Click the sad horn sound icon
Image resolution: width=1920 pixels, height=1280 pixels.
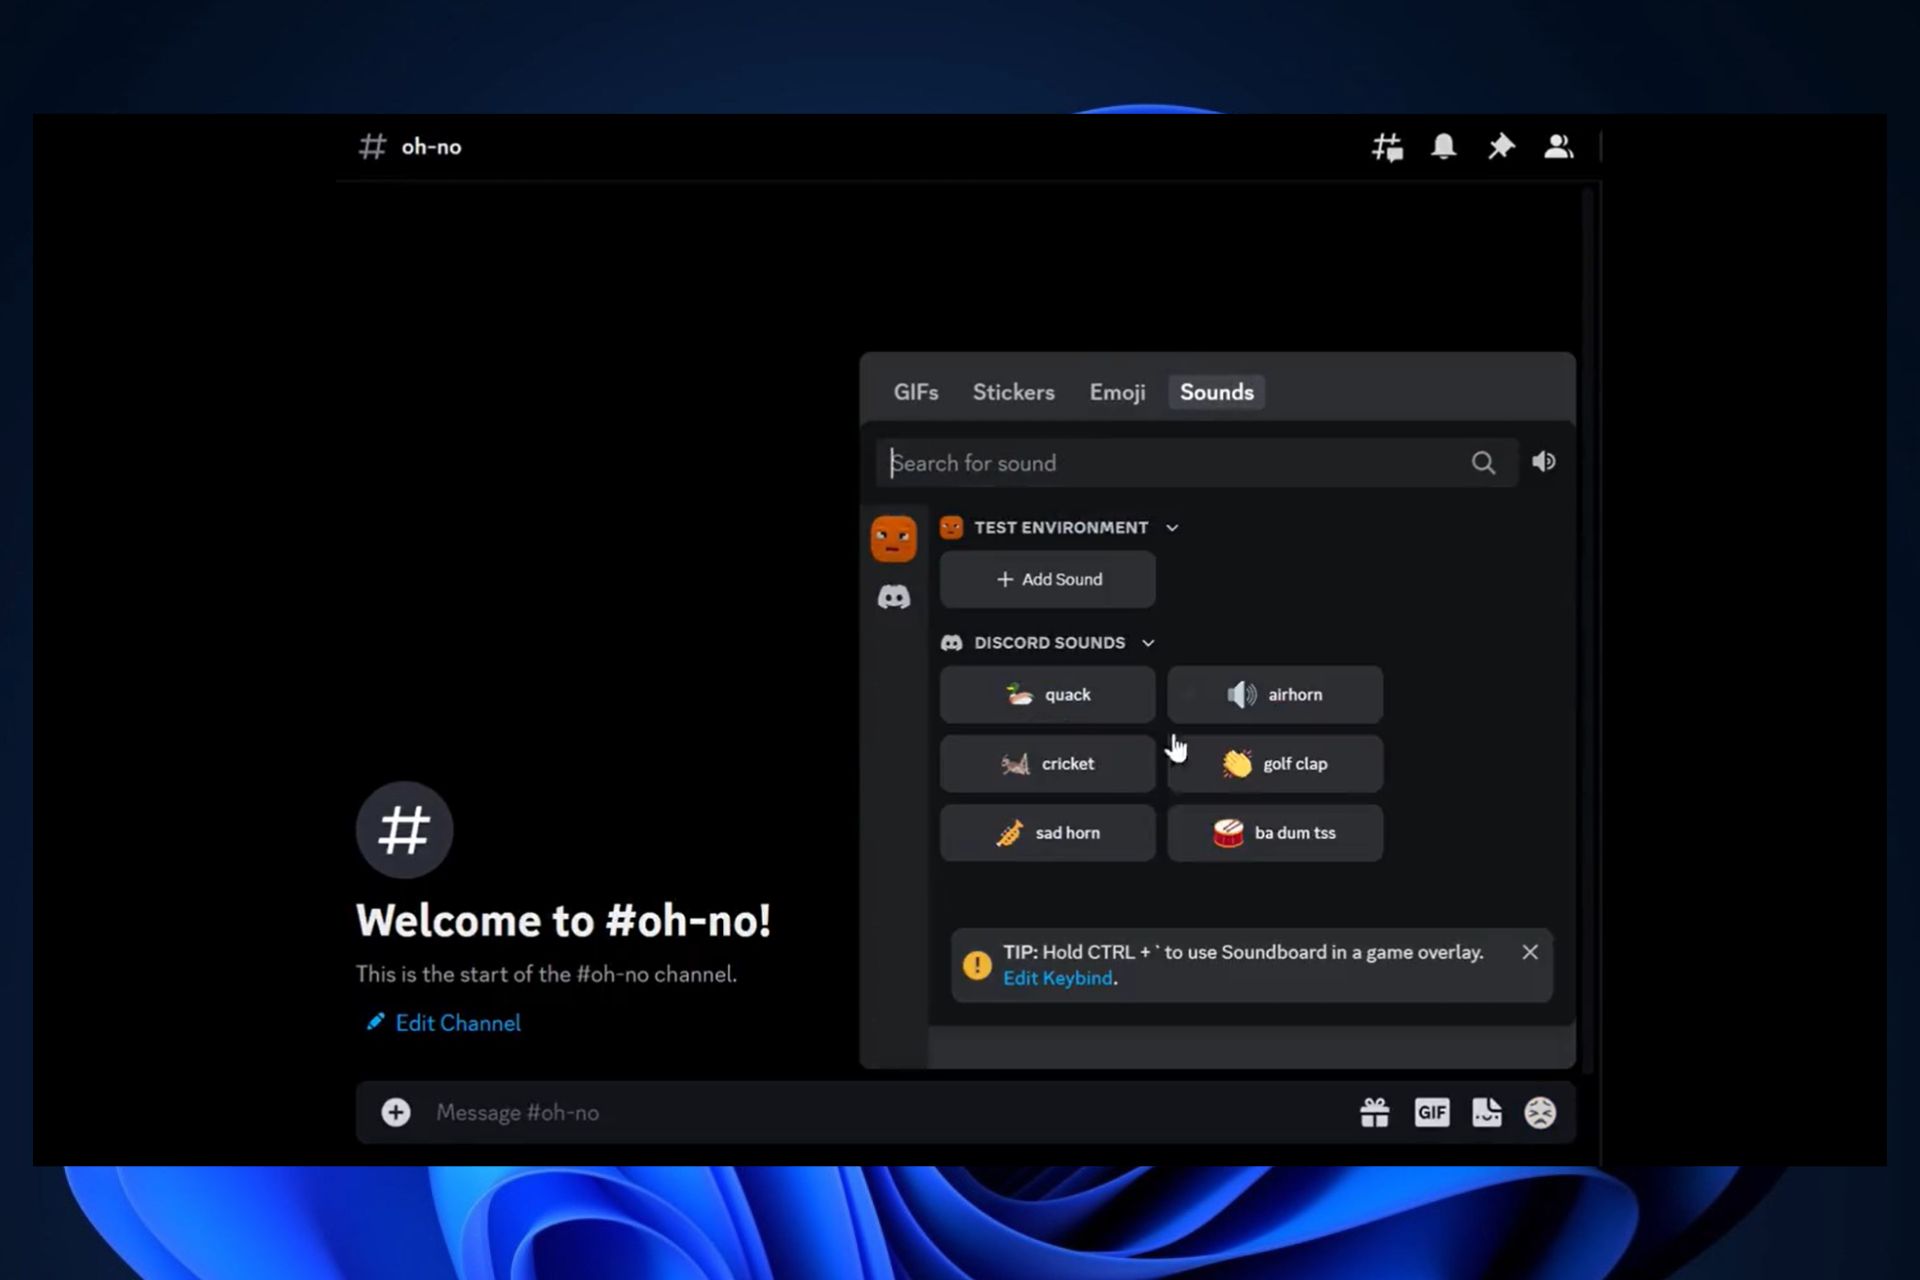tap(1010, 833)
